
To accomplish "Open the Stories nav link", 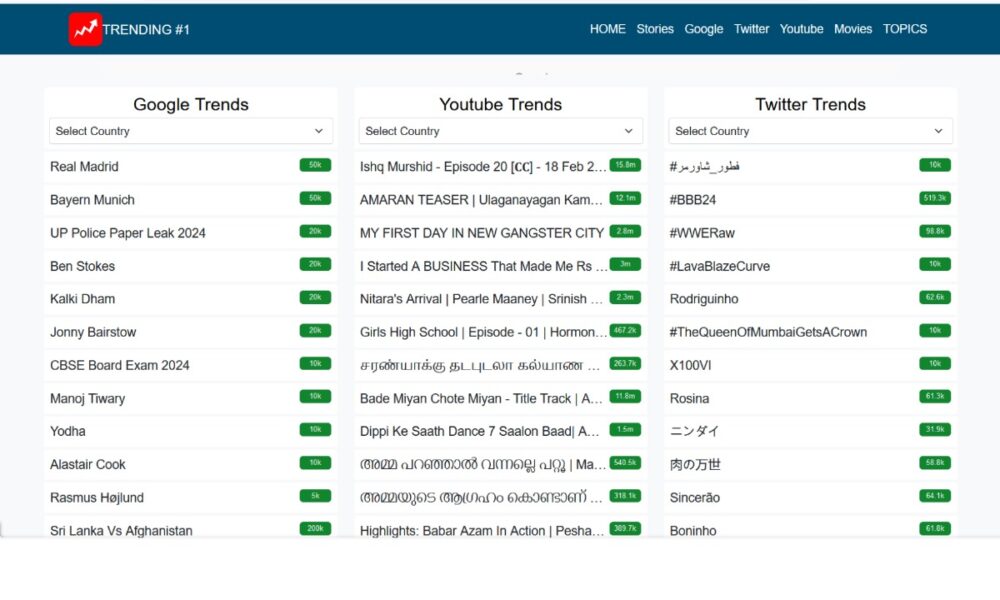I will point(655,29).
